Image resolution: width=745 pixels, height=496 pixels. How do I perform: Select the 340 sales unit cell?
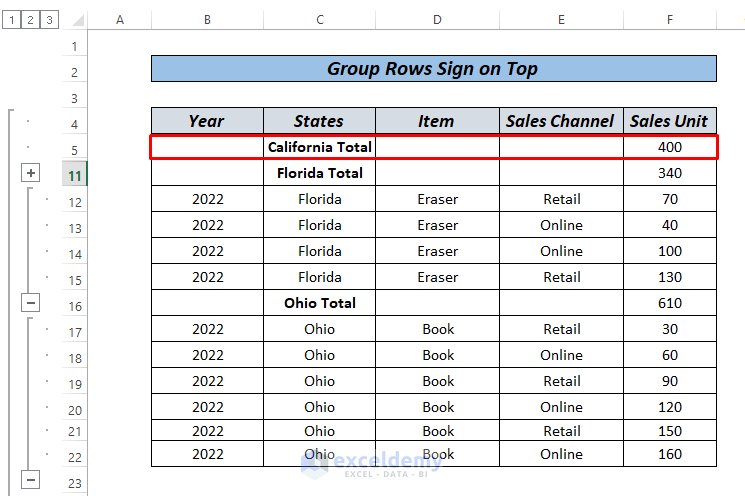670,173
